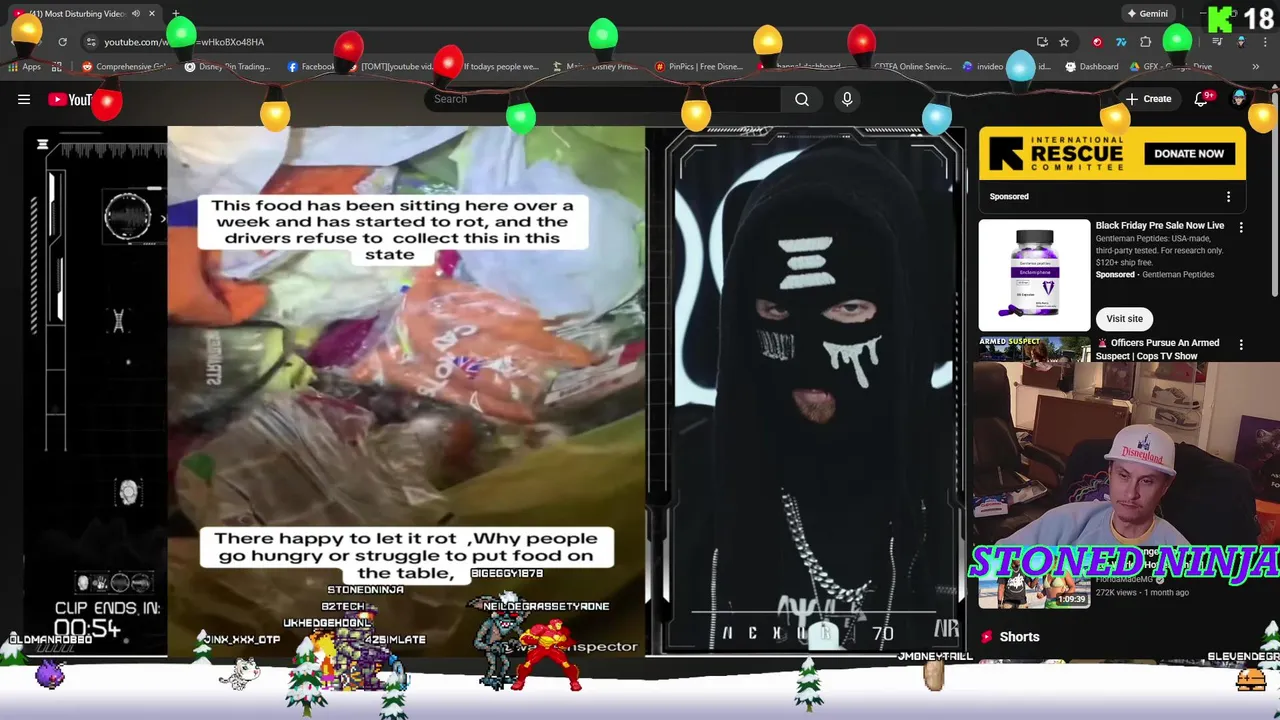Open Apps bookmark shortcut
Screen dimensions: 1280x720
coord(24,67)
